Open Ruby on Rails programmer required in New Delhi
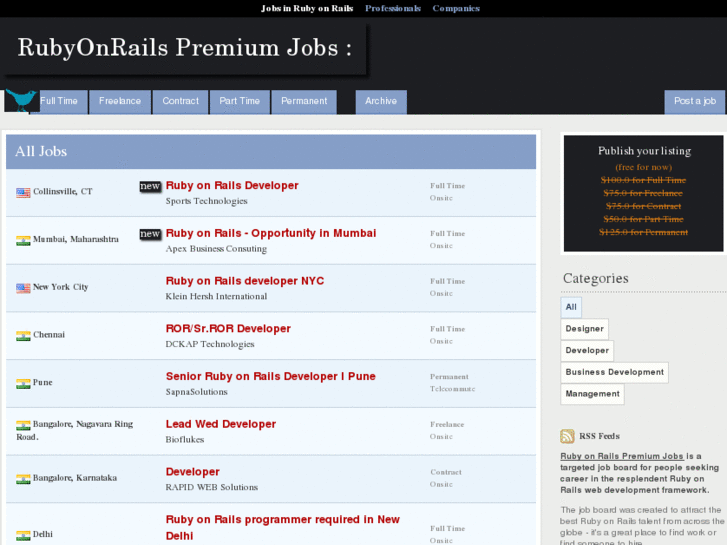The height and width of the screenshot is (545, 727). [x=283, y=527]
